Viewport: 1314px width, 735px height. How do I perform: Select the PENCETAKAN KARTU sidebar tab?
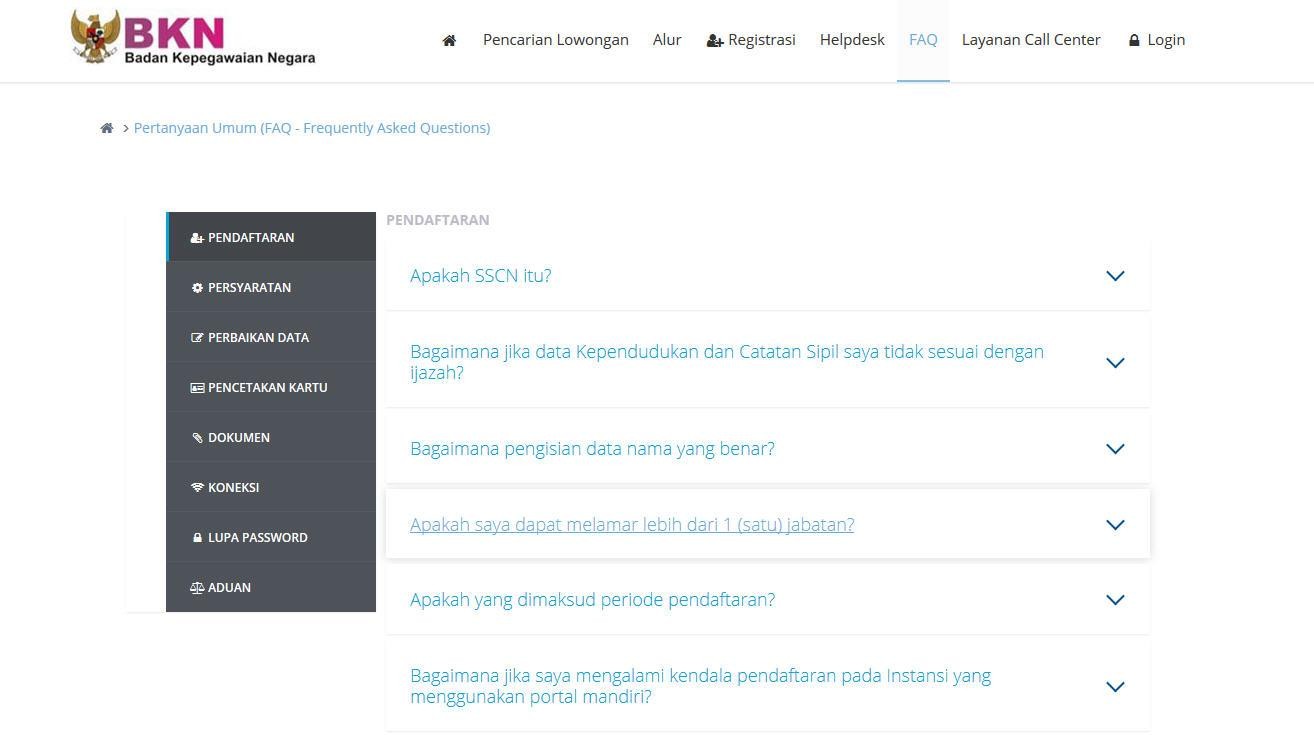click(x=271, y=387)
